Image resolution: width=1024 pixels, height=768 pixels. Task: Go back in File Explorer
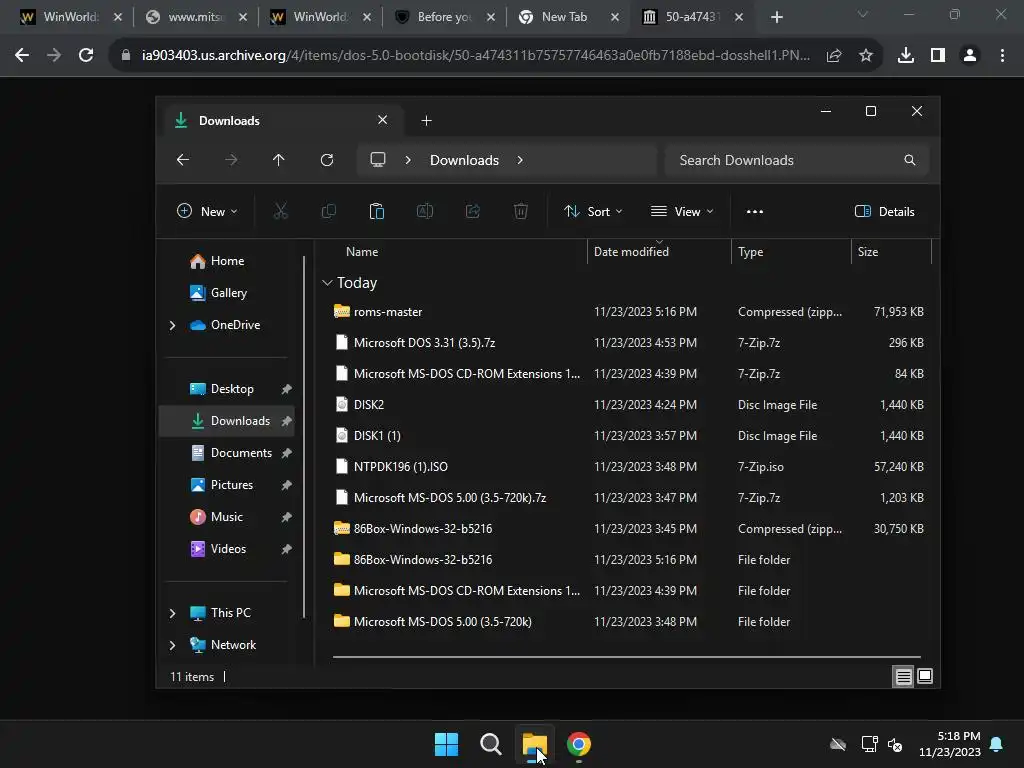[183, 160]
